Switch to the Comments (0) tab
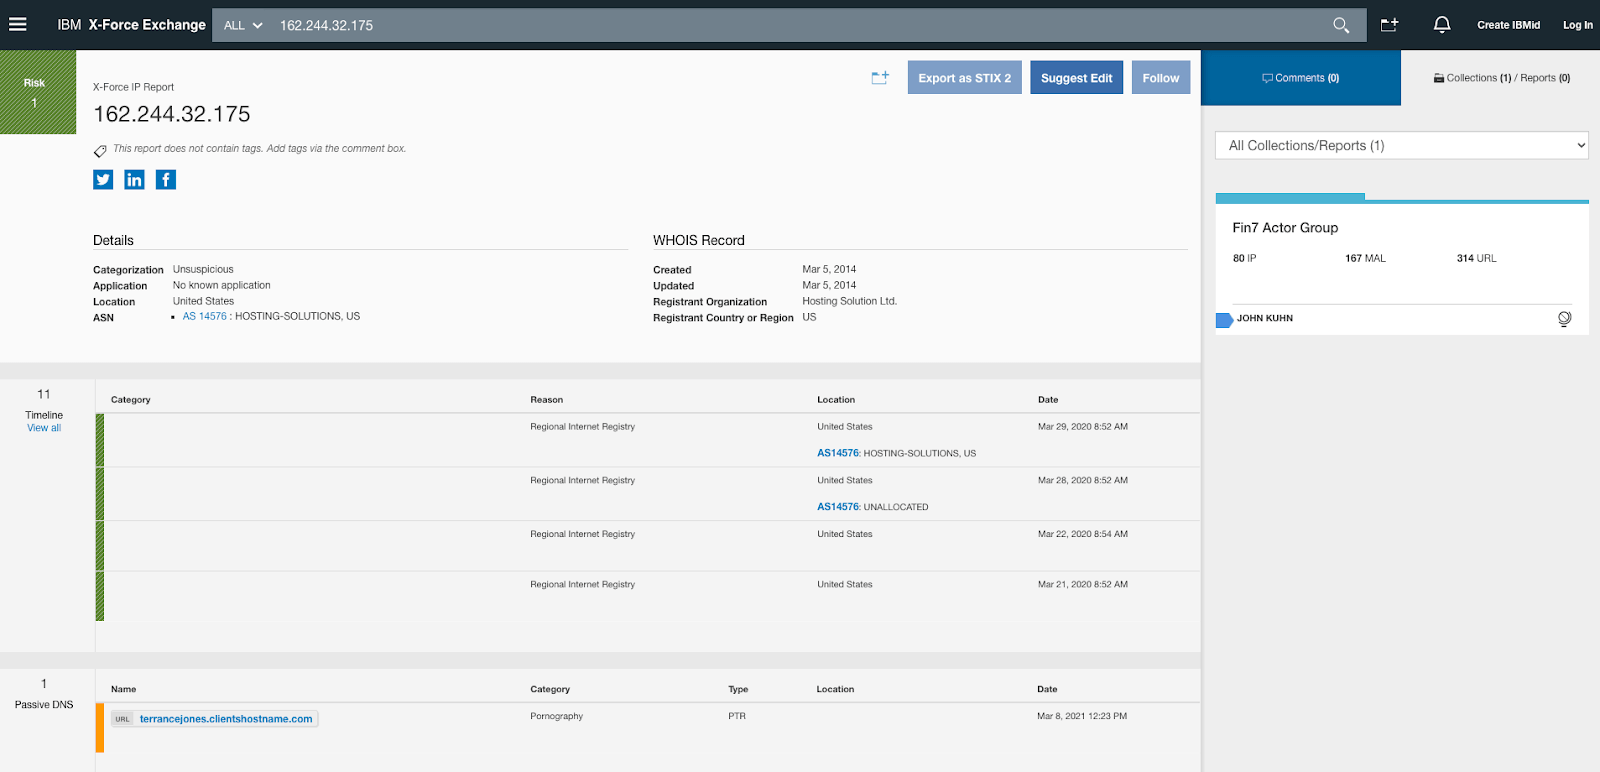Screen dimensions: 1600x772 tap(1300, 78)
